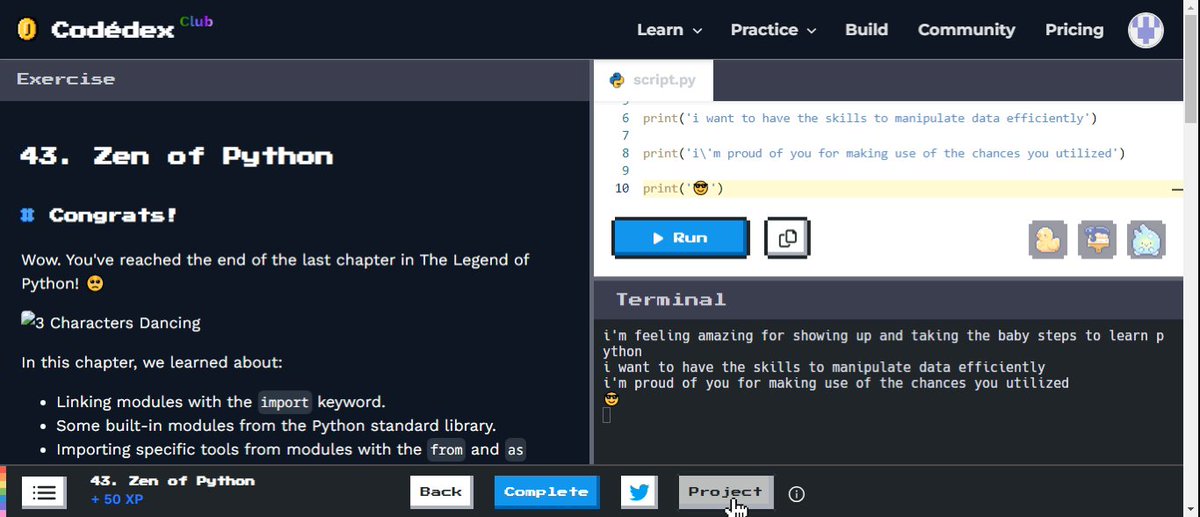
Task: Open the user profile avatar
Action: click(1146, 30)
